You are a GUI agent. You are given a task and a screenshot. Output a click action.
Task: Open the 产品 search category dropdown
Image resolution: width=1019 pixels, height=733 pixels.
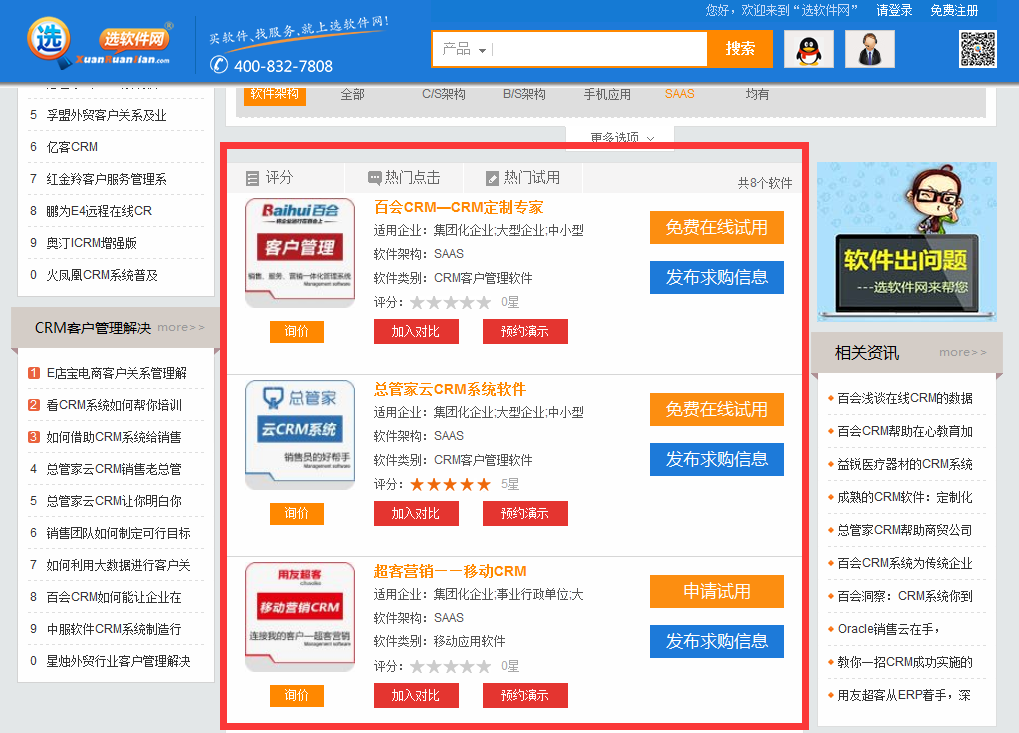point(464,49)
